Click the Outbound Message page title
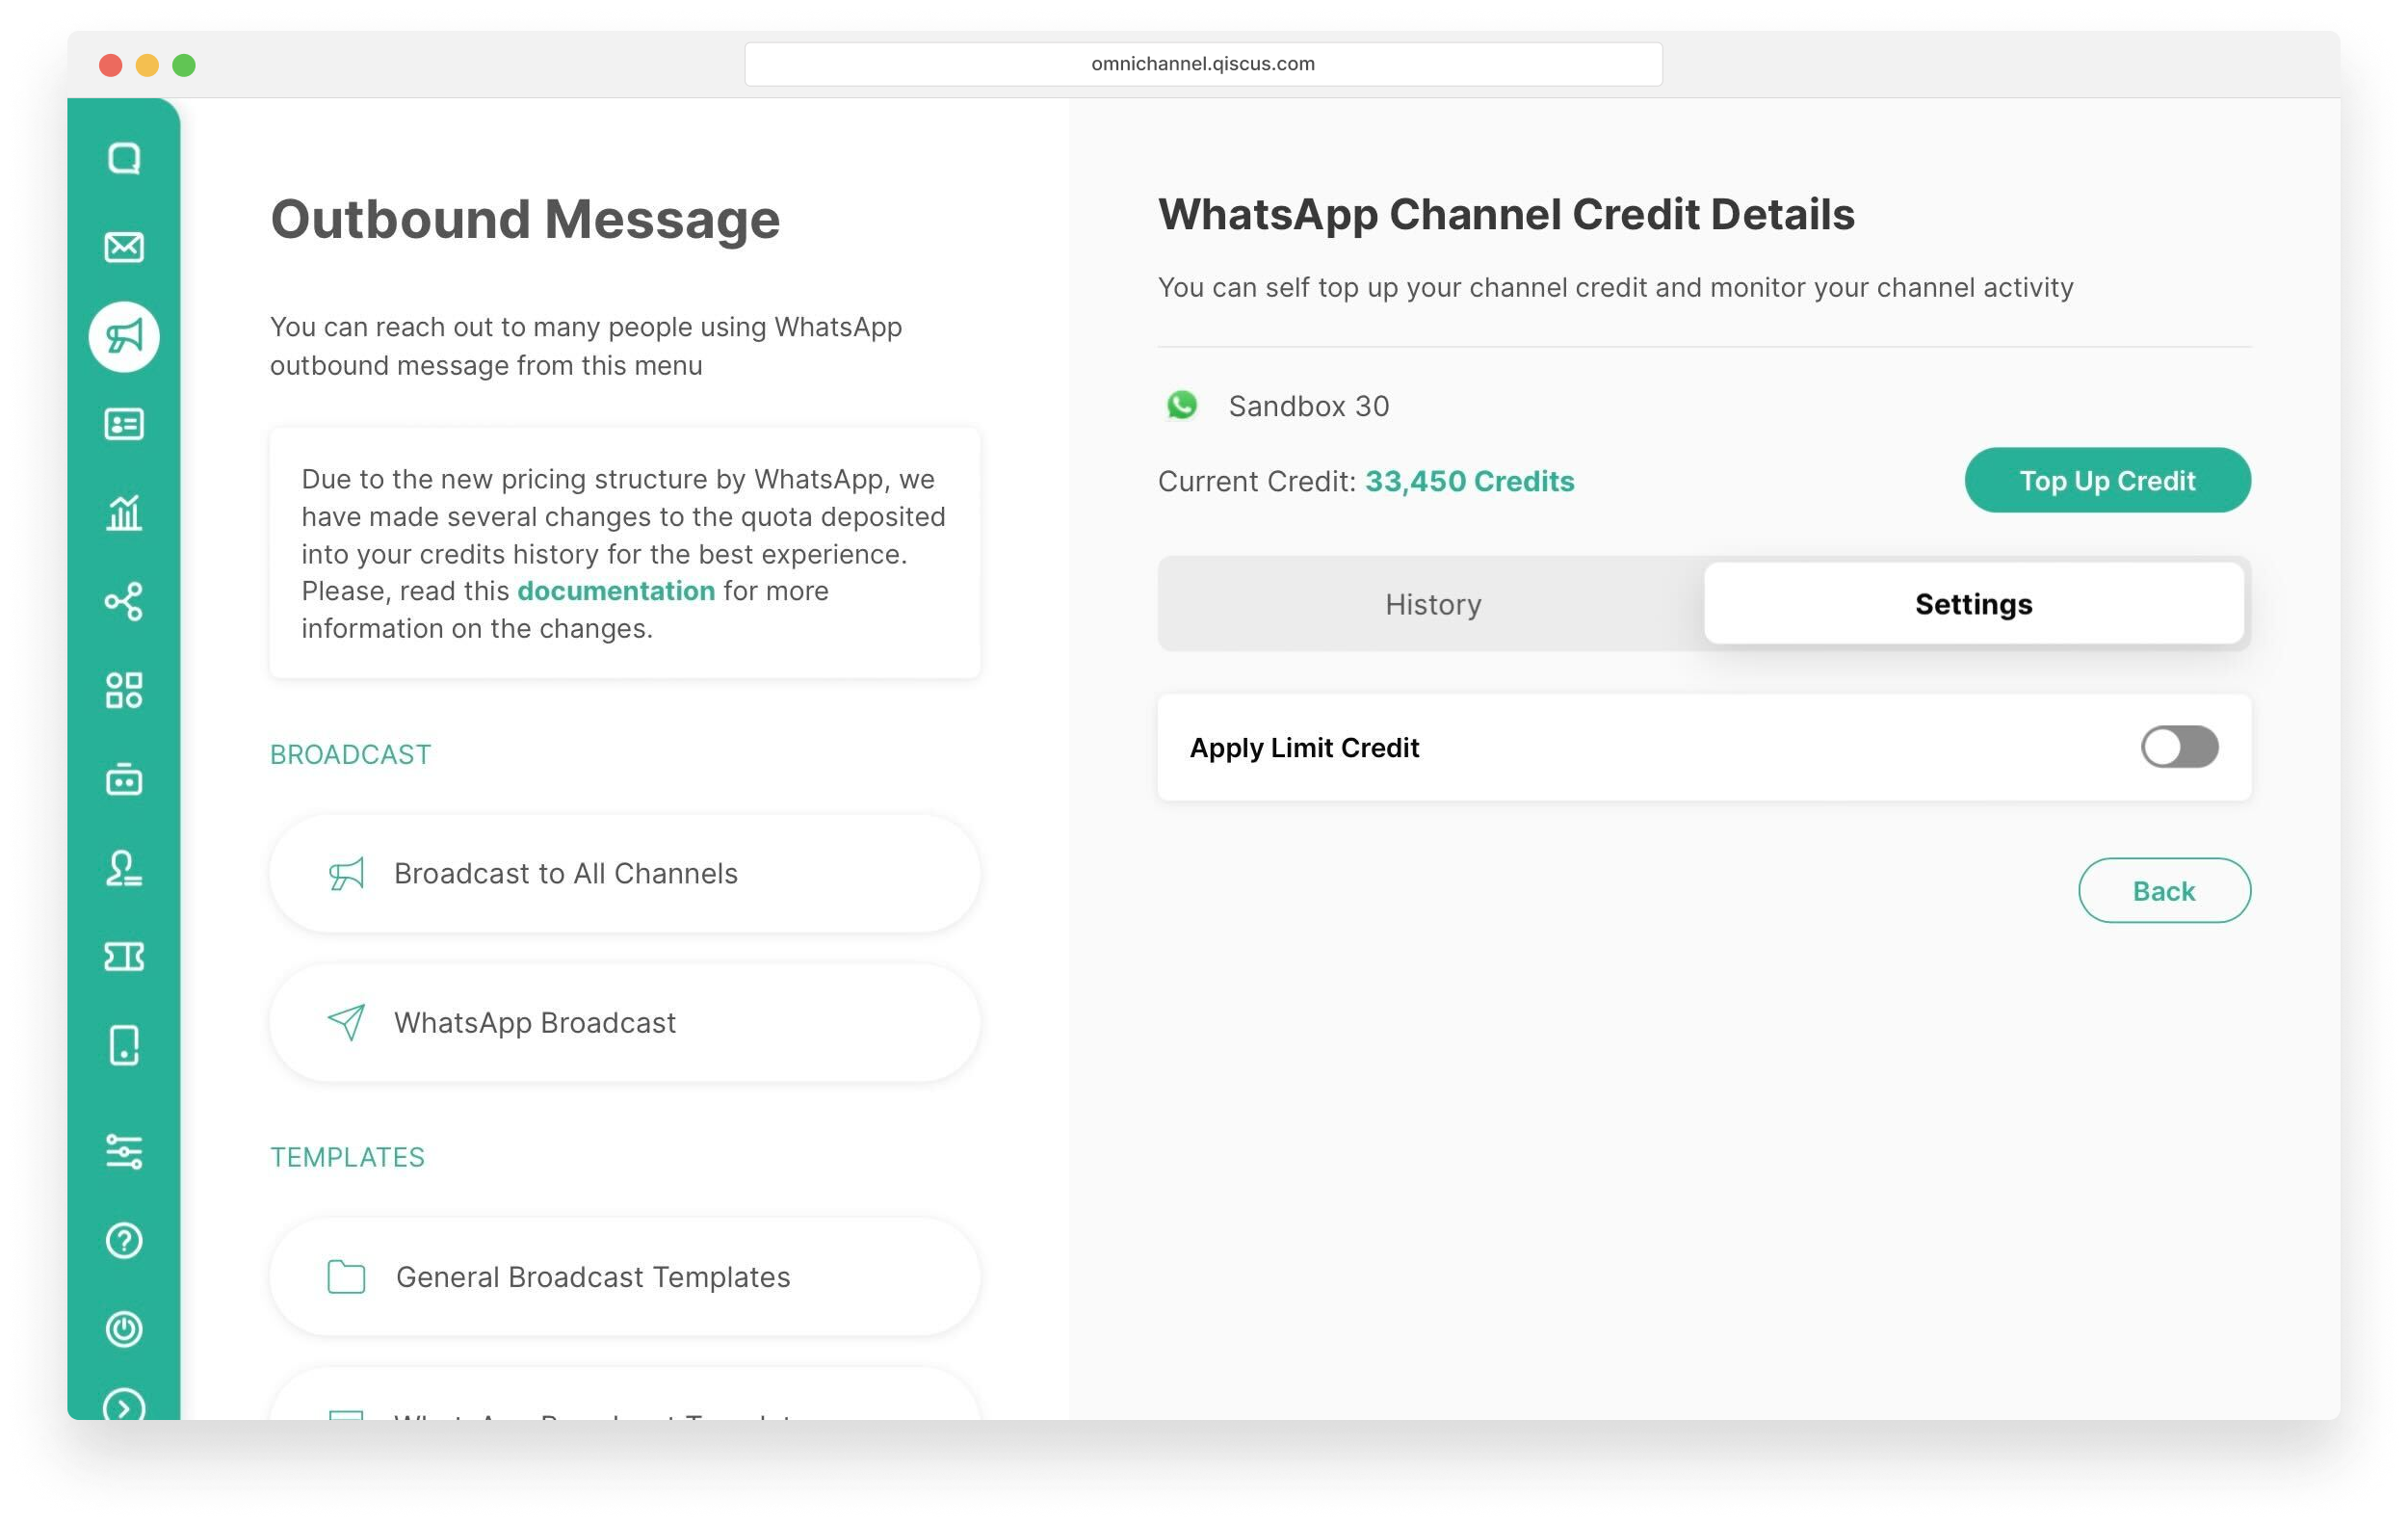2408x1525 pixels. [525, 219]
